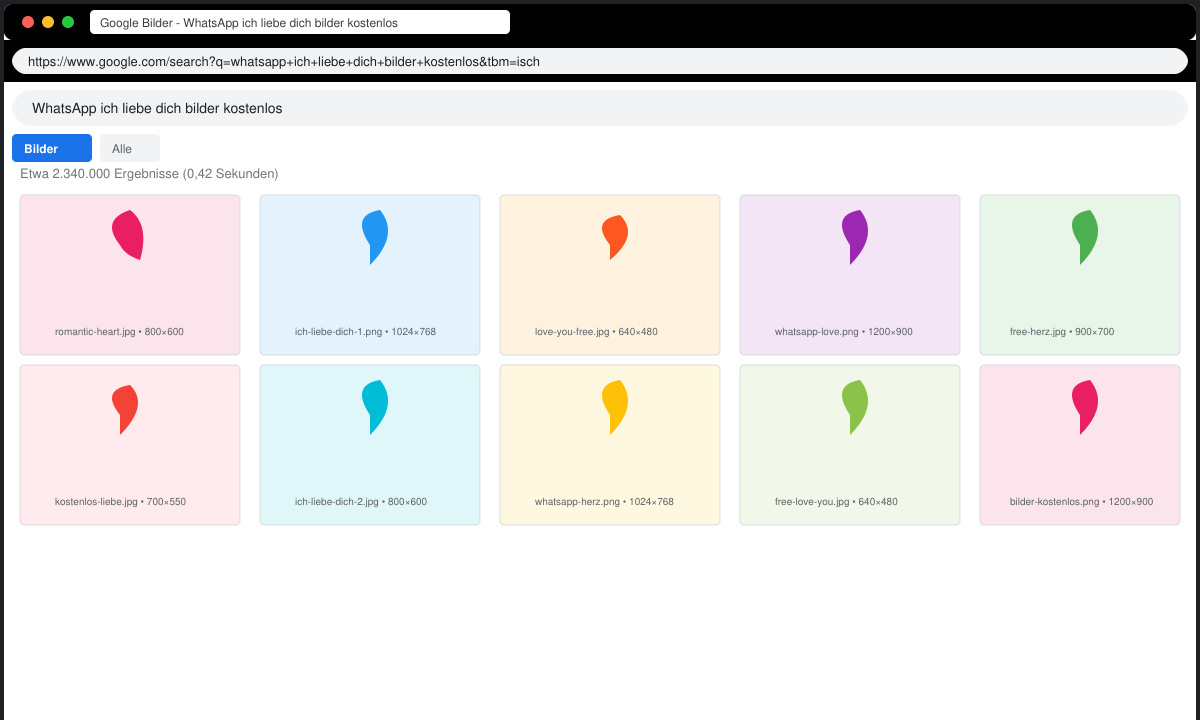Open the ich-liebe-dich-1.png result card
This screenshot has height=720, width=1200.
[370, 275]
